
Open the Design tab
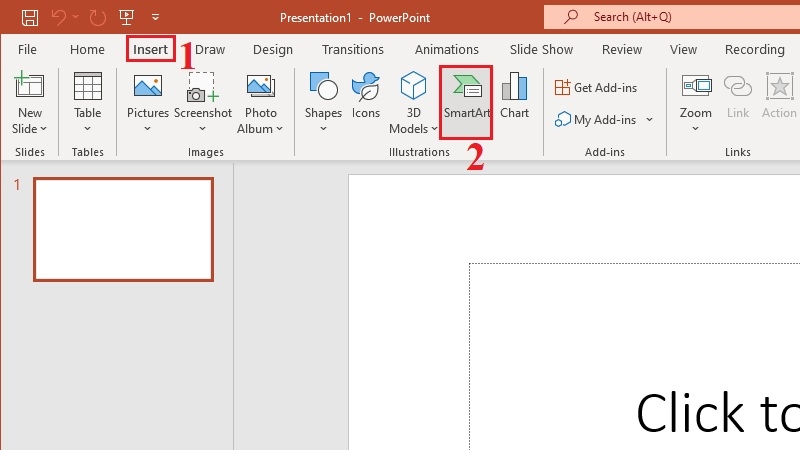coord(273,49)
